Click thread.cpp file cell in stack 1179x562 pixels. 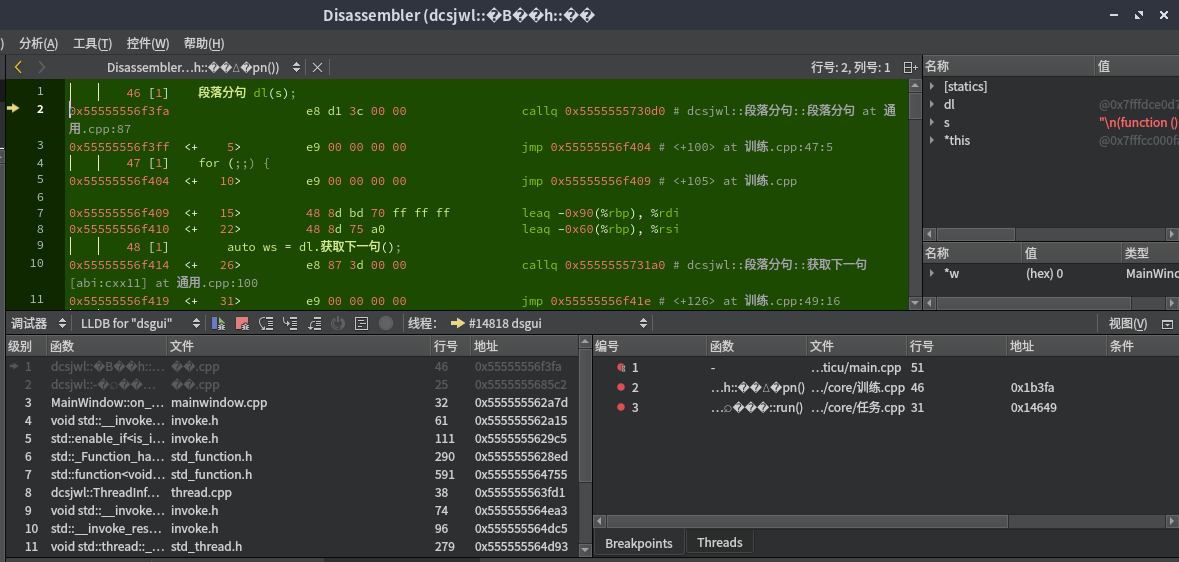point(201,493)
